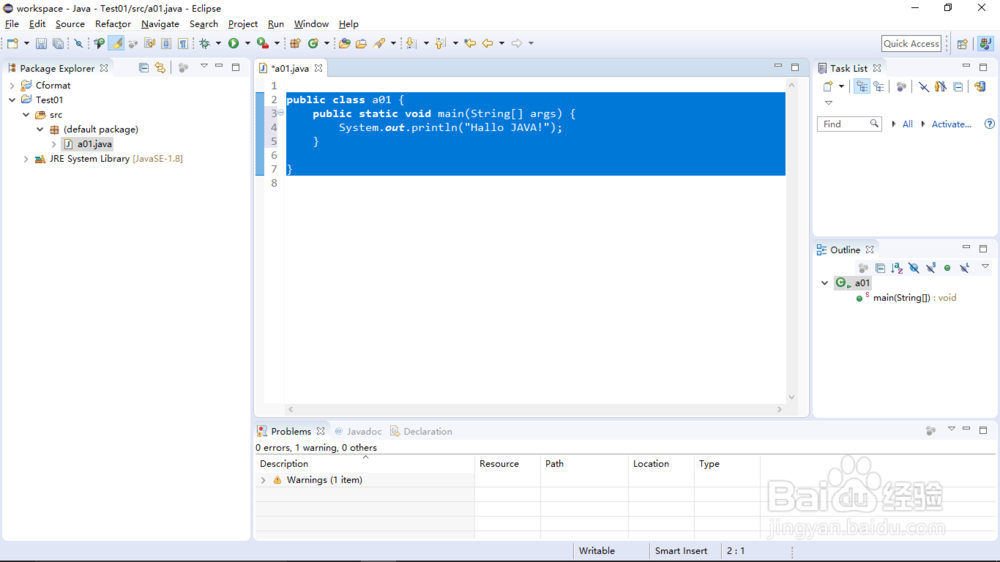The image size is (1000, 562).
Task: Expand the JRE System Library node
Action: (26, 159)
